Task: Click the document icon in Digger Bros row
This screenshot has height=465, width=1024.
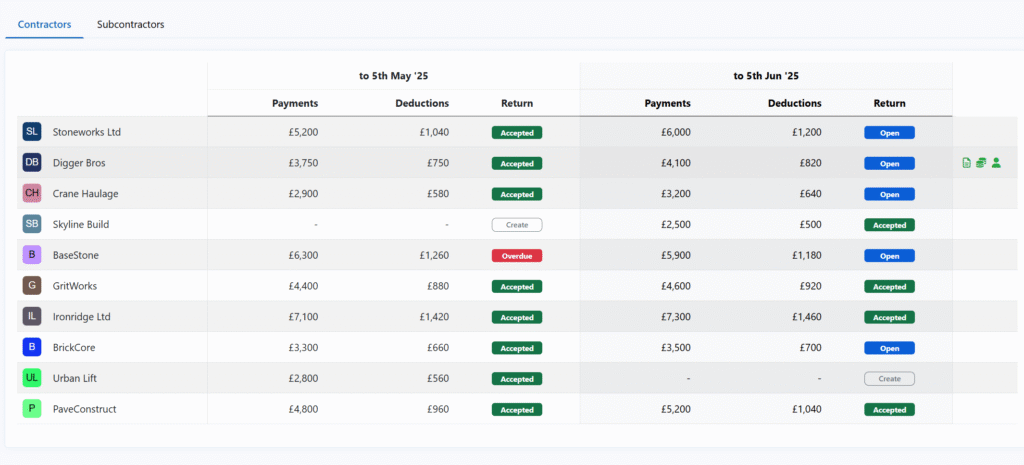Action: 966,163
